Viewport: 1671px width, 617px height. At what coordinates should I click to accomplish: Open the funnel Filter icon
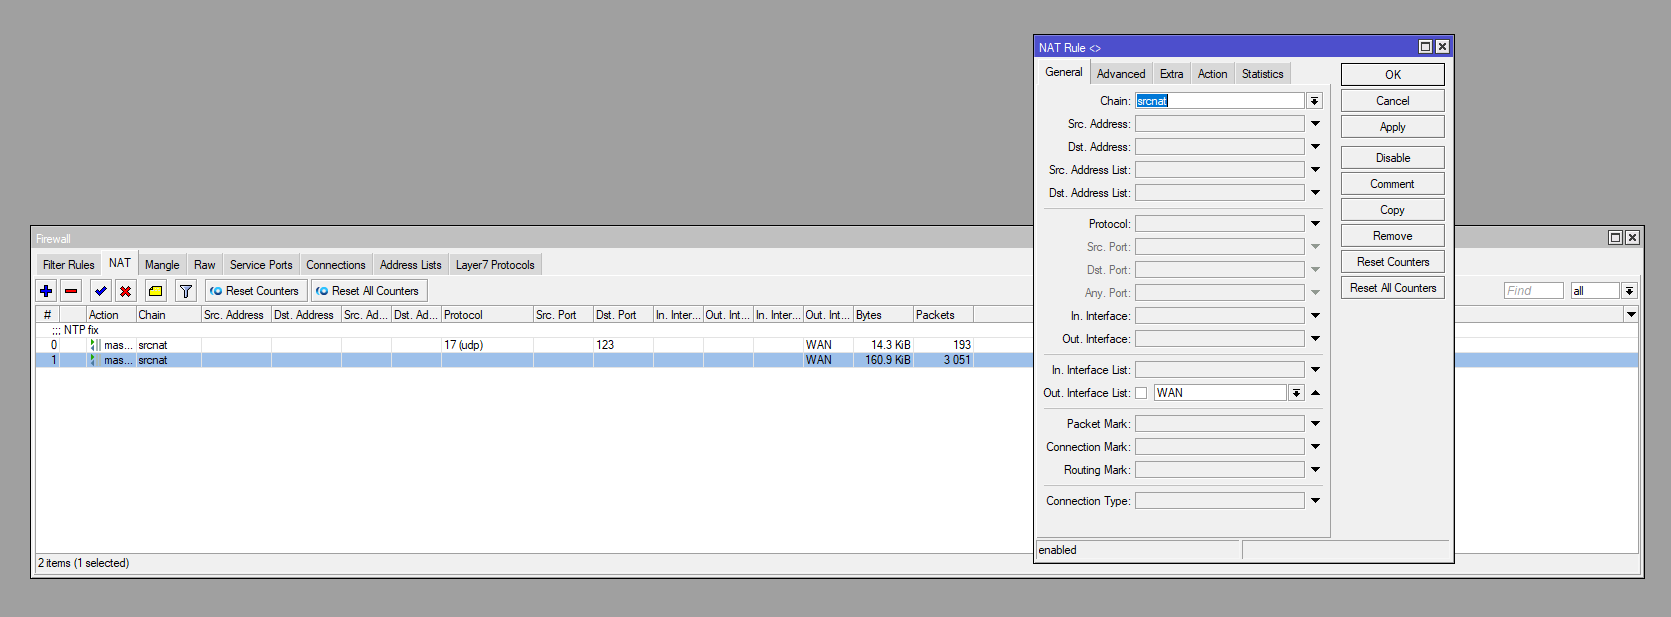185,291
